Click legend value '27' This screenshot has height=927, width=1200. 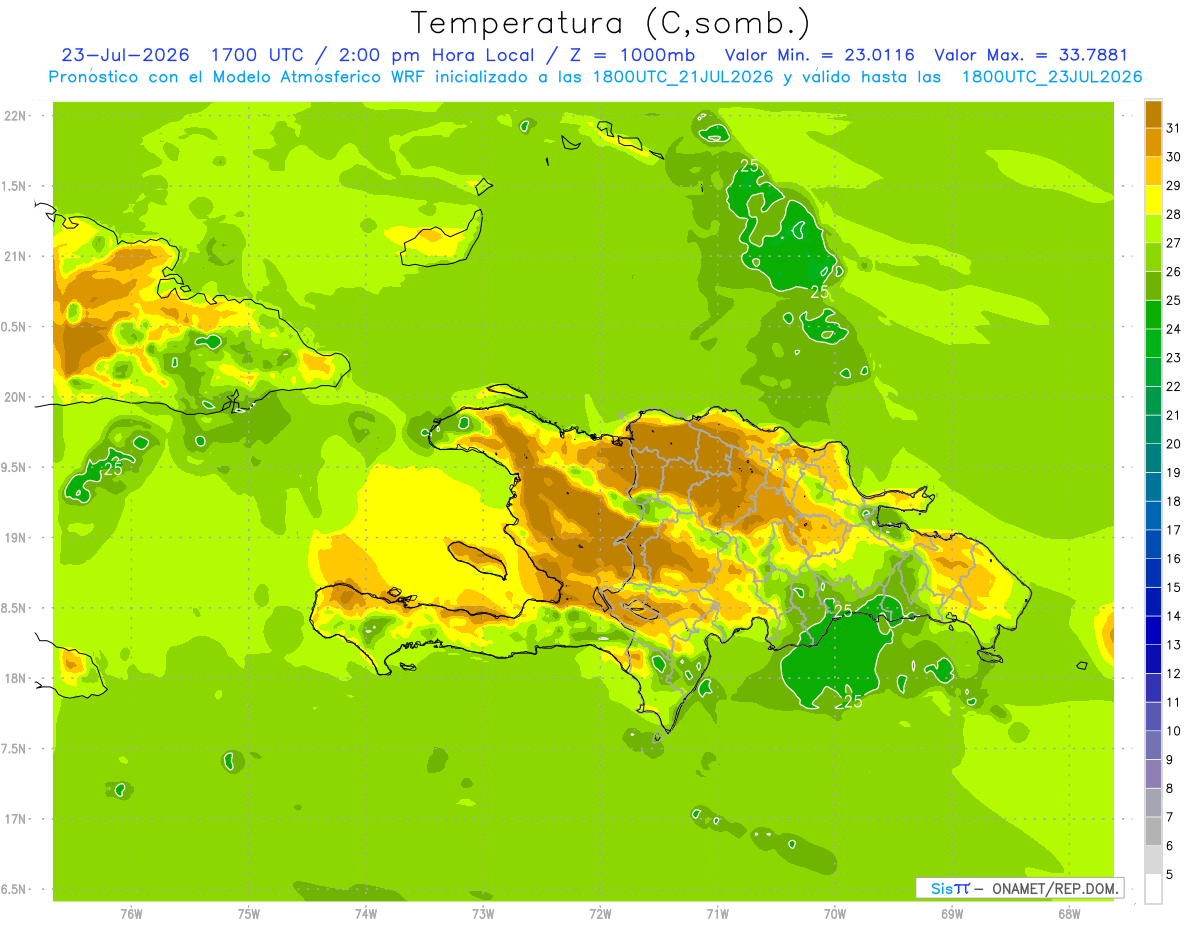[x=1173, y=243]
